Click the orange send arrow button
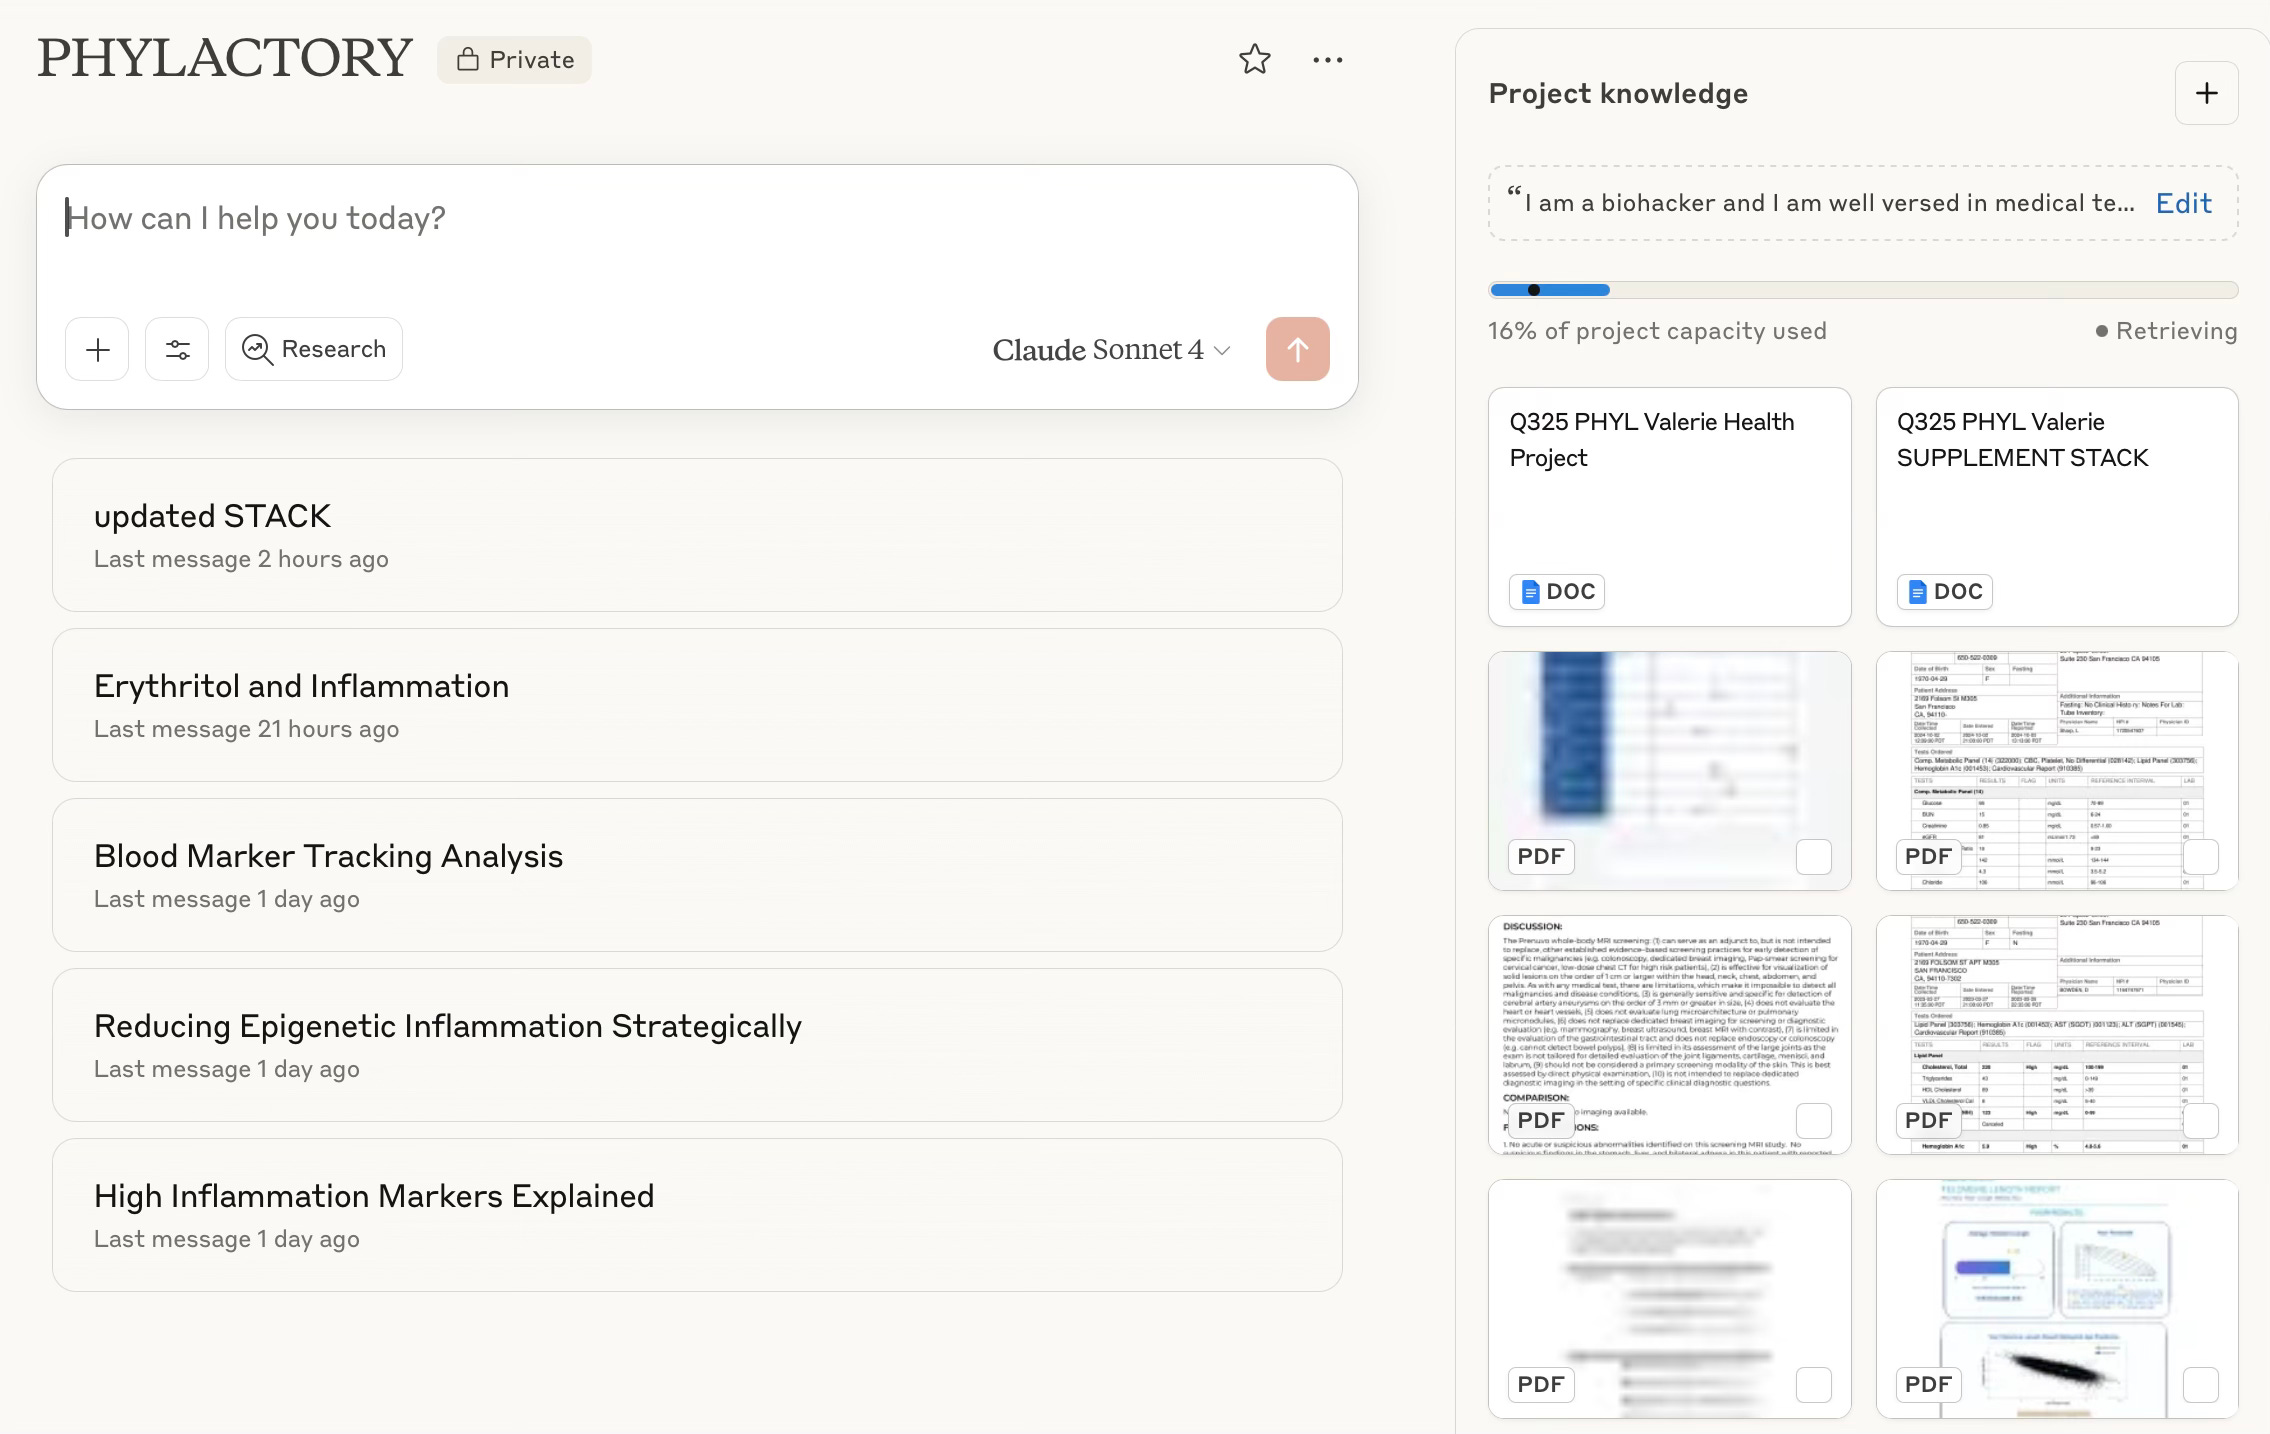Image resolution: width=2270 pixels, height=1434 pixels. [1297, 349]
